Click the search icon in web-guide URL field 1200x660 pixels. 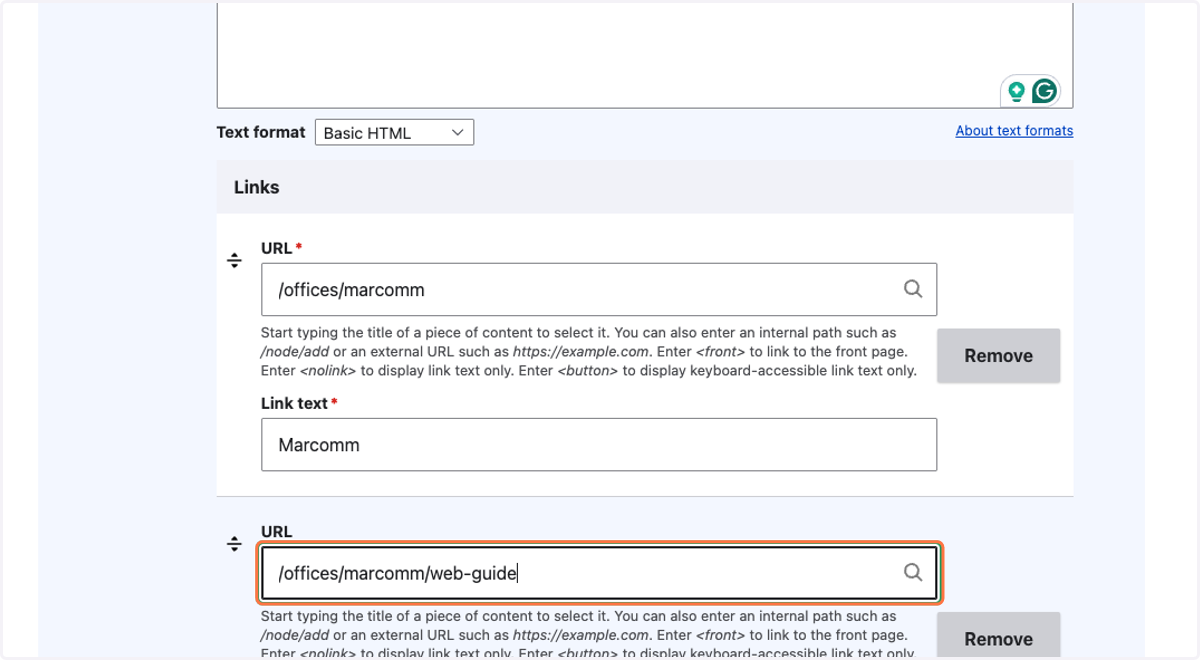tap(913, 573)
